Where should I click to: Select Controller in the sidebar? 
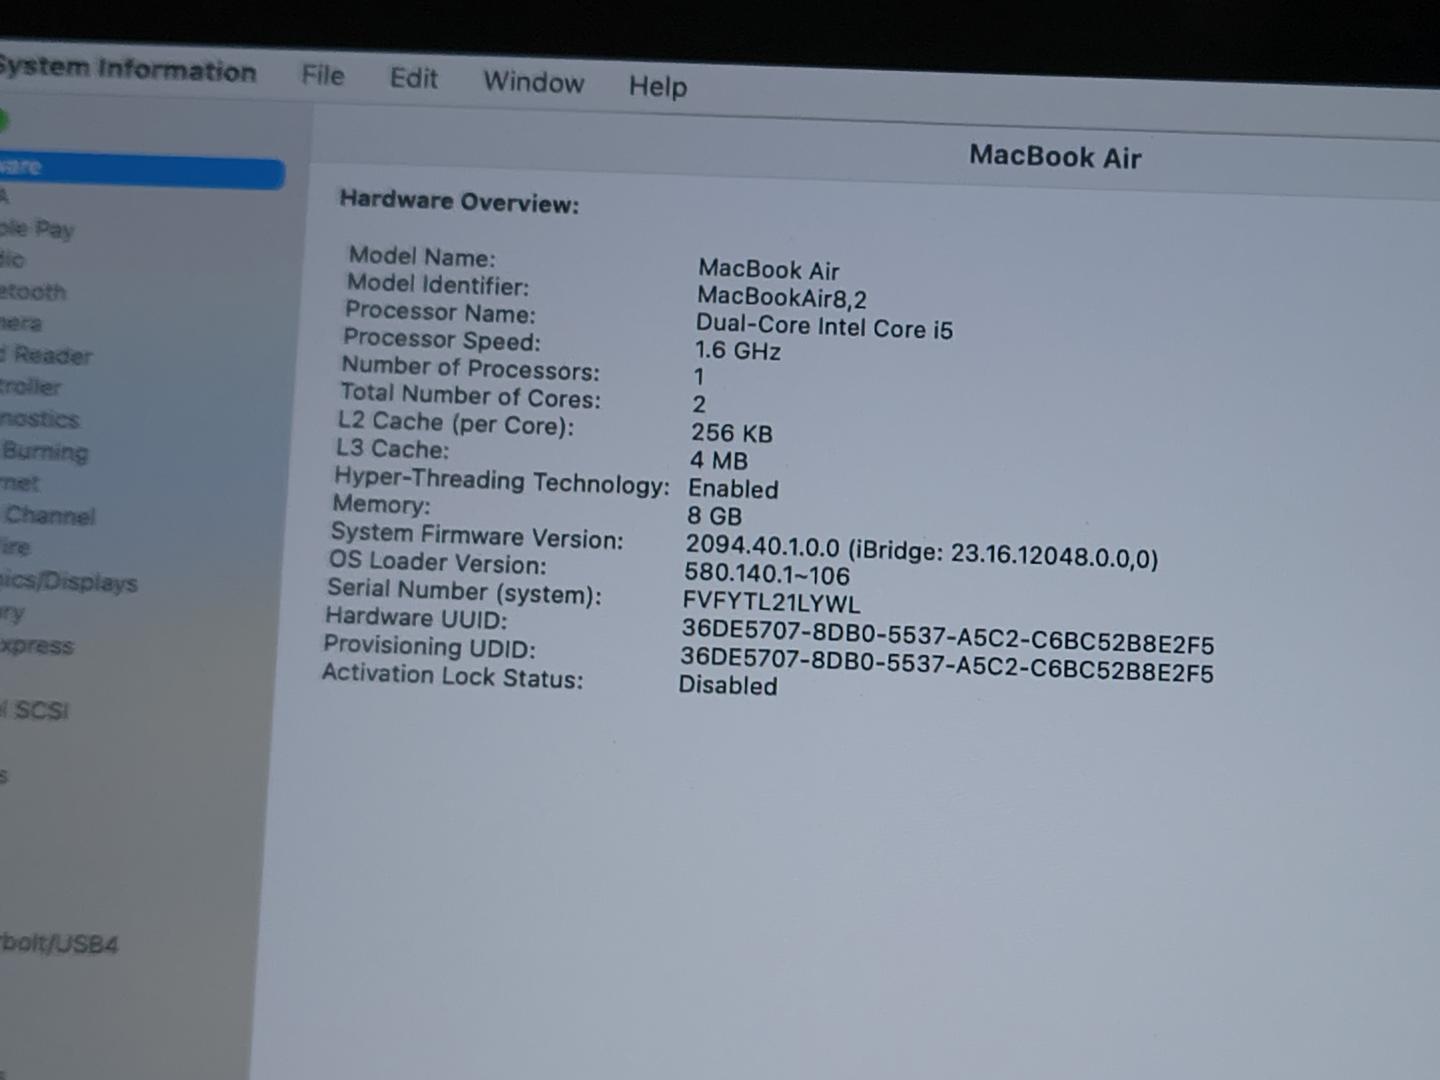30,386
